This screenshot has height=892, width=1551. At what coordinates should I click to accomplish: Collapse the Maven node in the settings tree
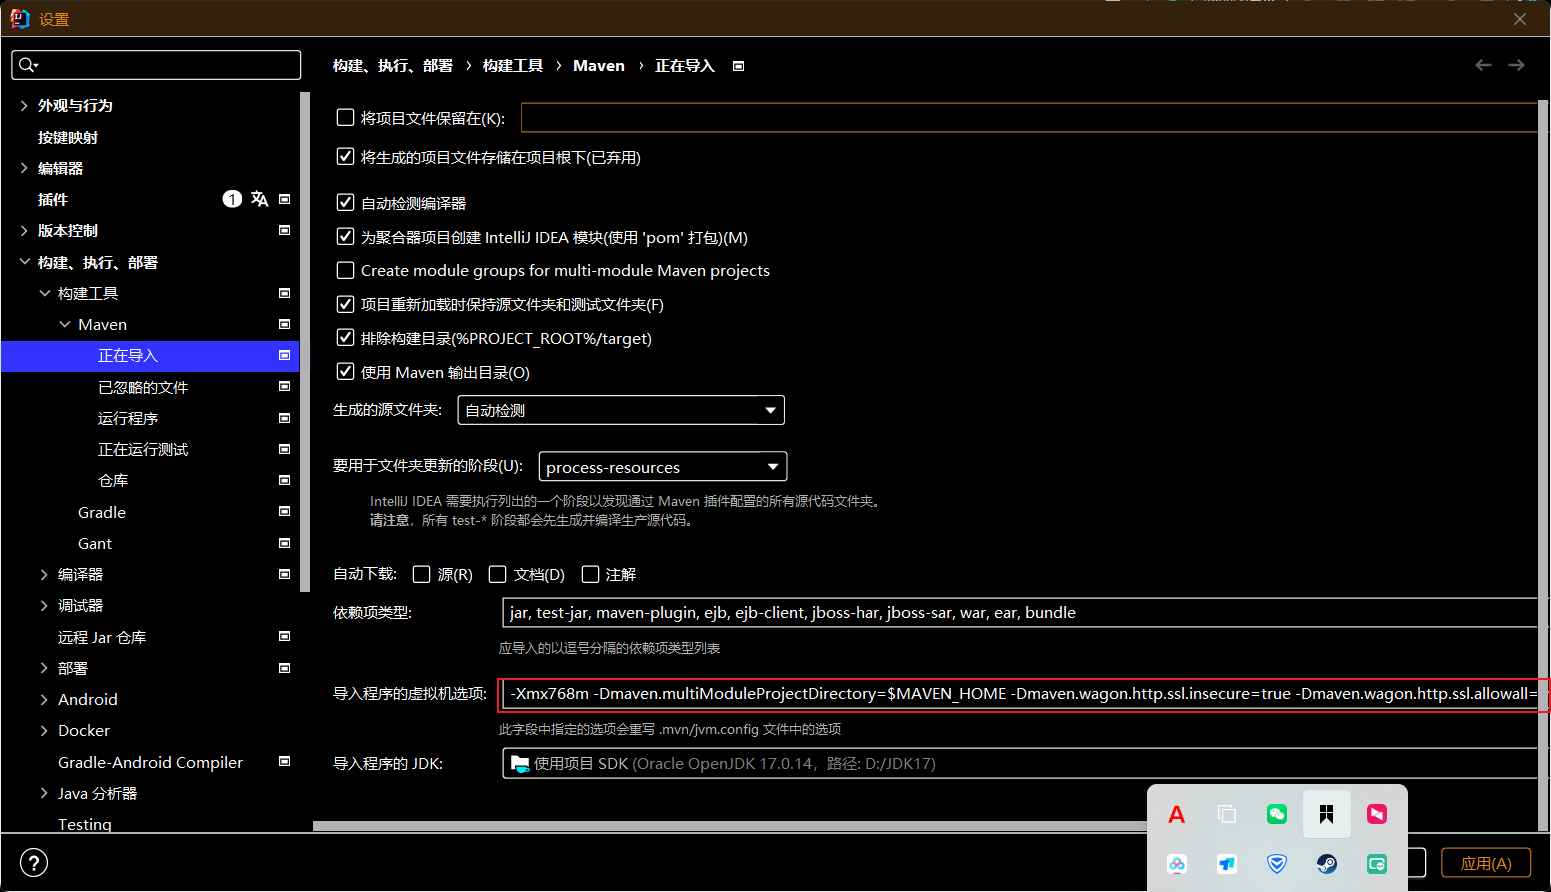click(x=67, y=324)
